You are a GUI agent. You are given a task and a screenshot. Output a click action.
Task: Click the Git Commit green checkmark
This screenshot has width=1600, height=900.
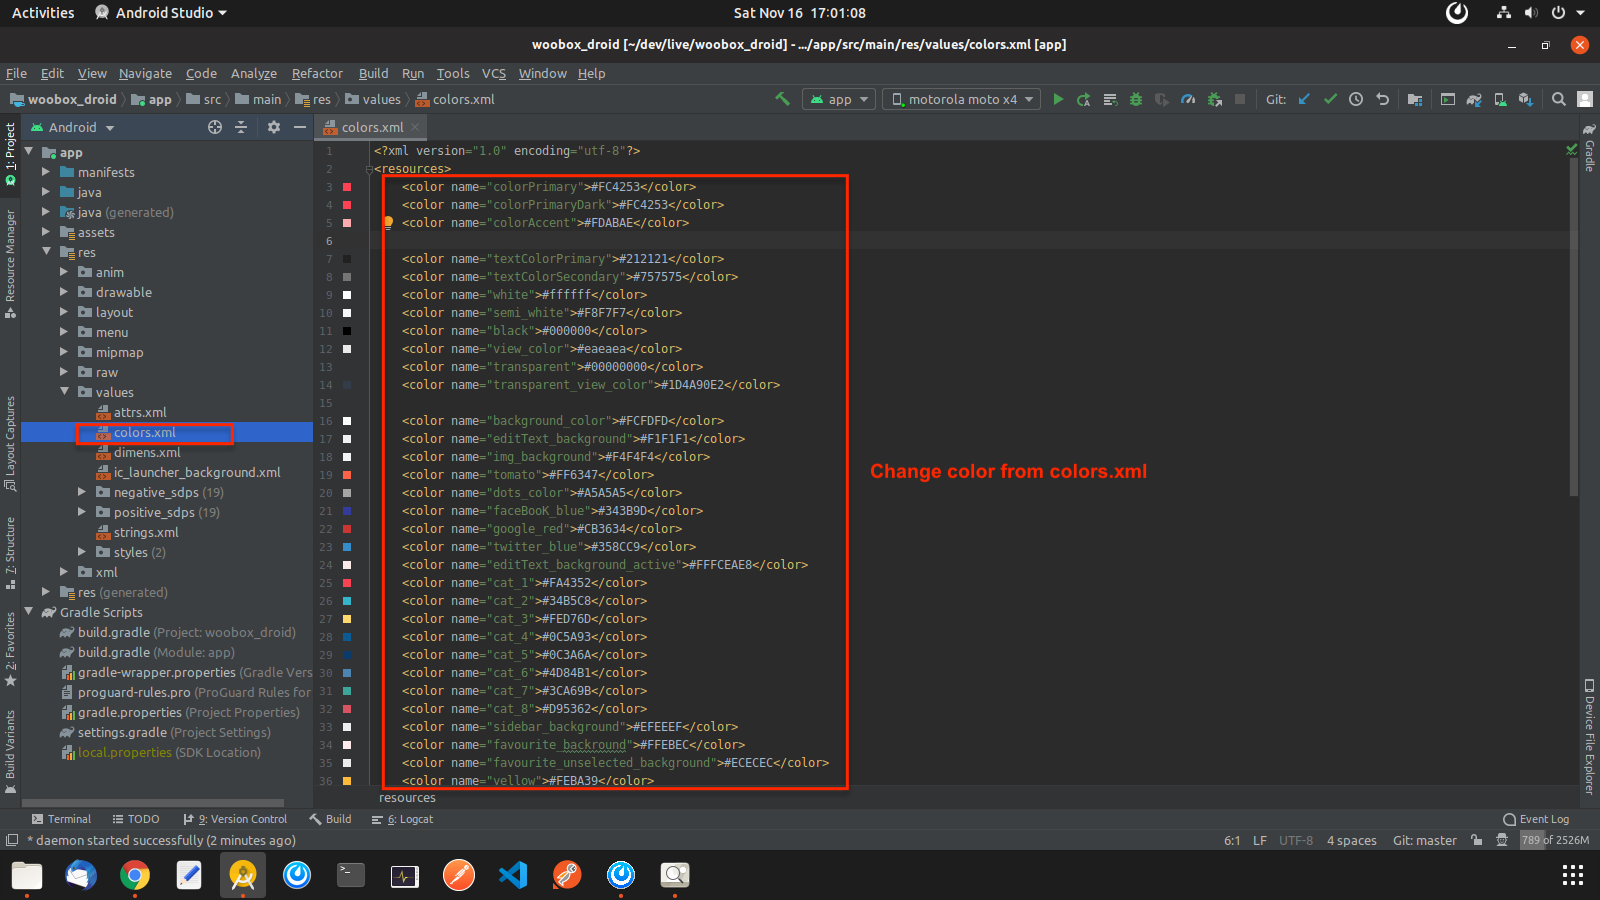[1330, 99]
